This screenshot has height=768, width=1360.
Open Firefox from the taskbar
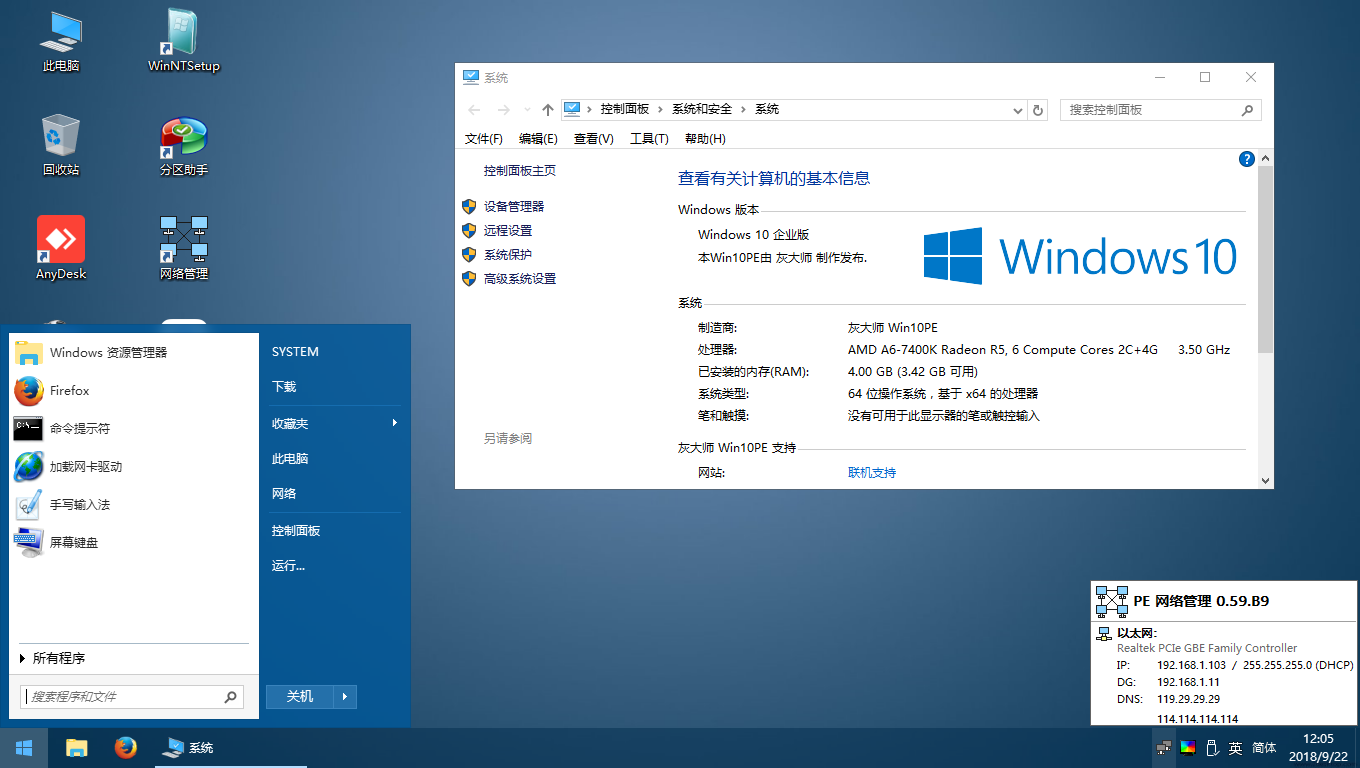click(x=125, y=748)
